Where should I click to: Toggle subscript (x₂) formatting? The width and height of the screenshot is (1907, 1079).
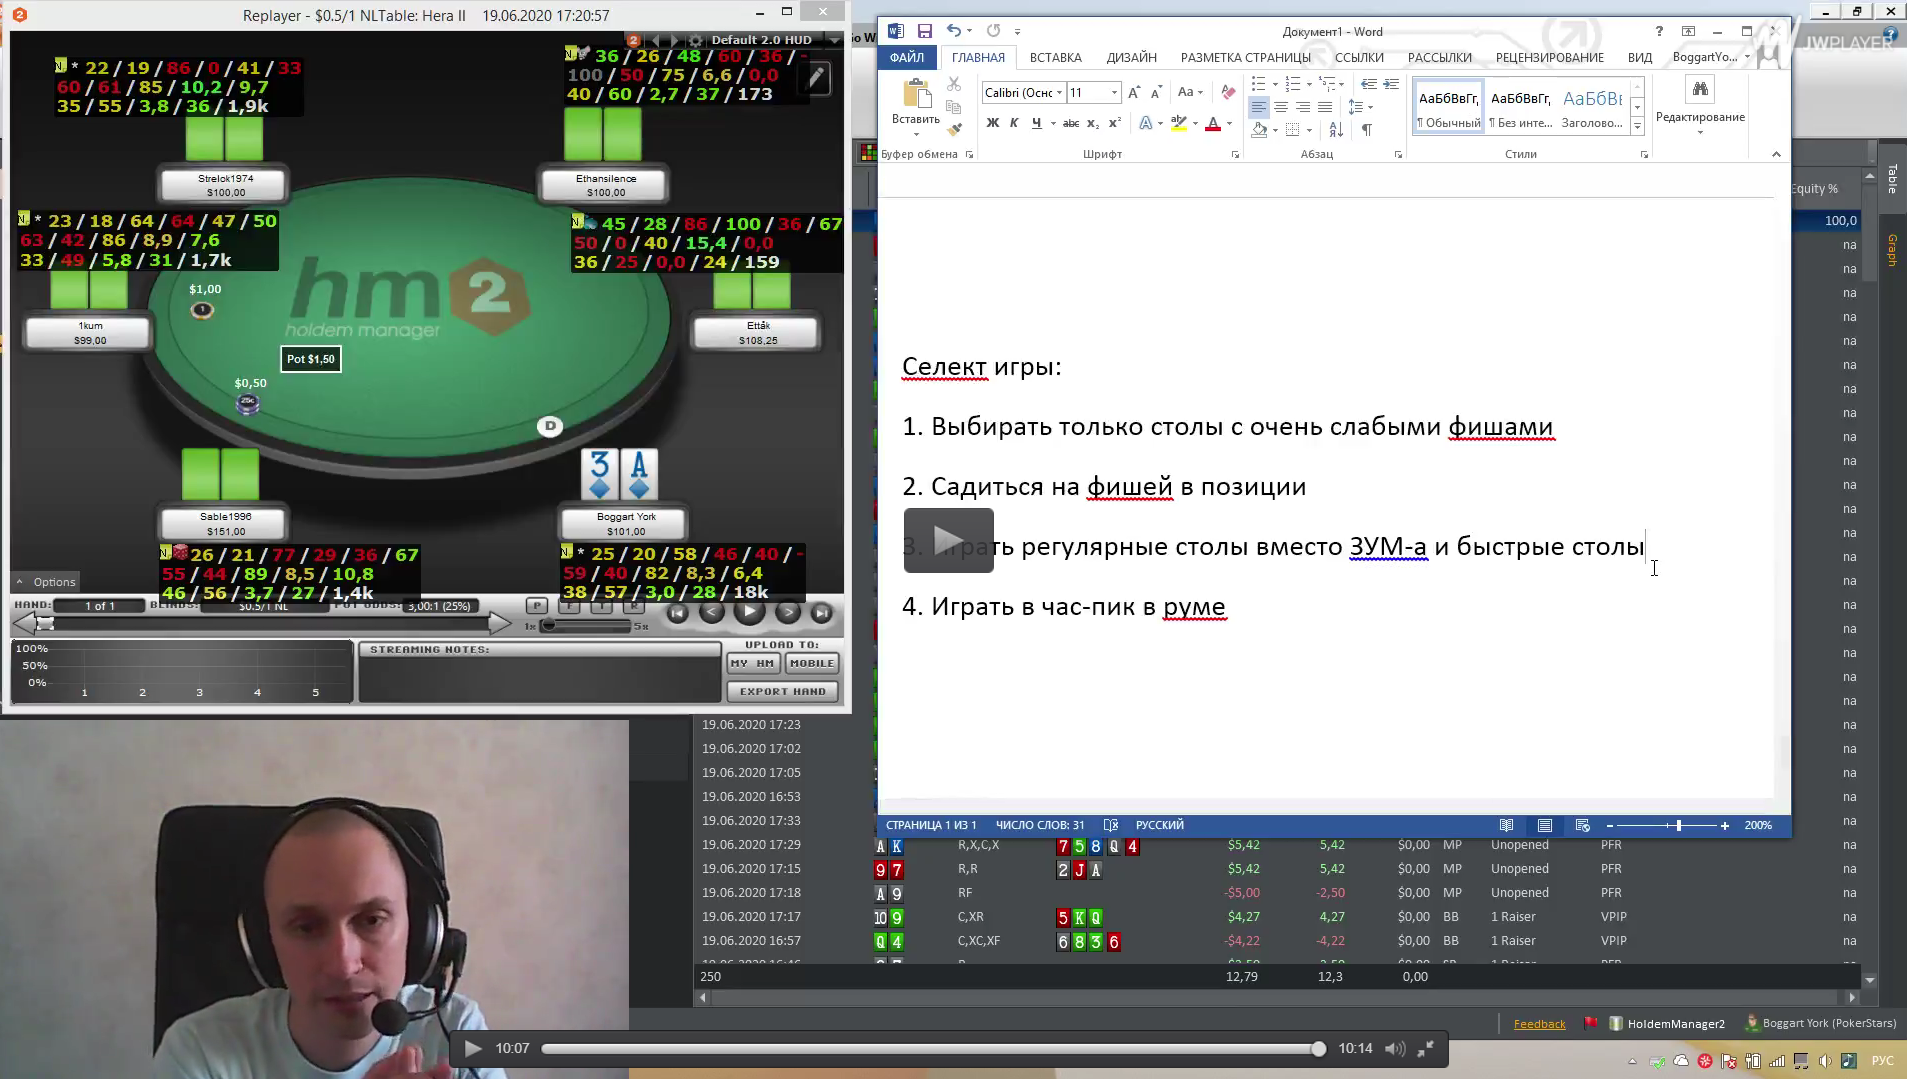[1093, 123]
